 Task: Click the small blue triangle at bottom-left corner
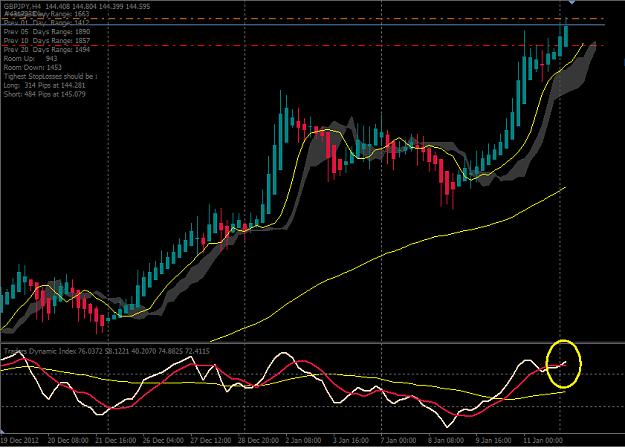(2, 432)
